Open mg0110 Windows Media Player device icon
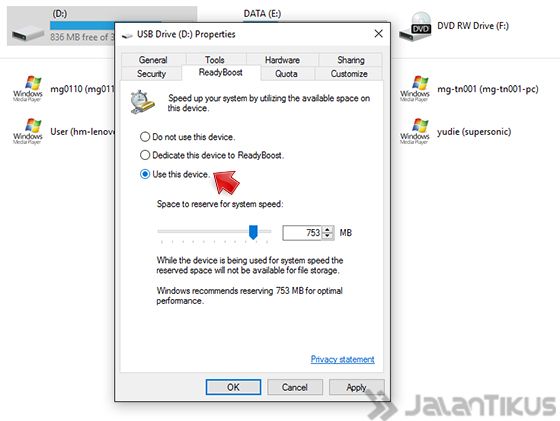The image size is (560, 421). pos(28,89)
